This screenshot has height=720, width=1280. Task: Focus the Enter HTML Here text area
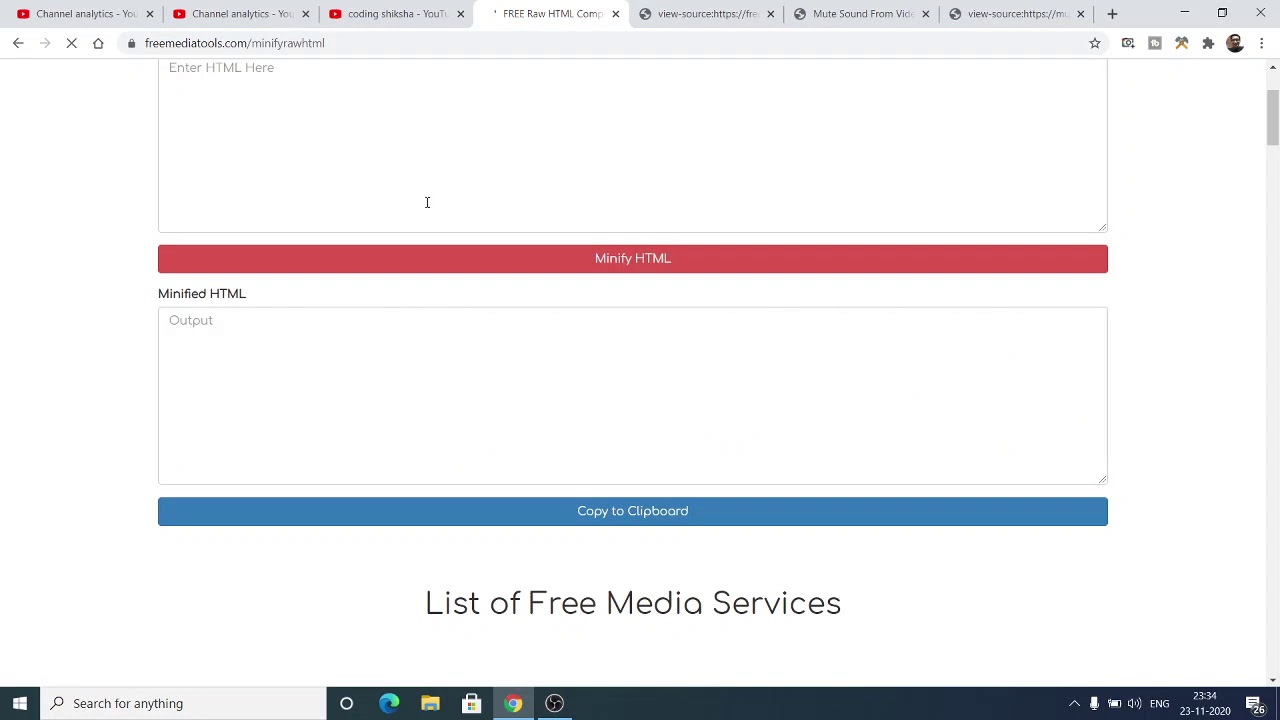(632, 145)
